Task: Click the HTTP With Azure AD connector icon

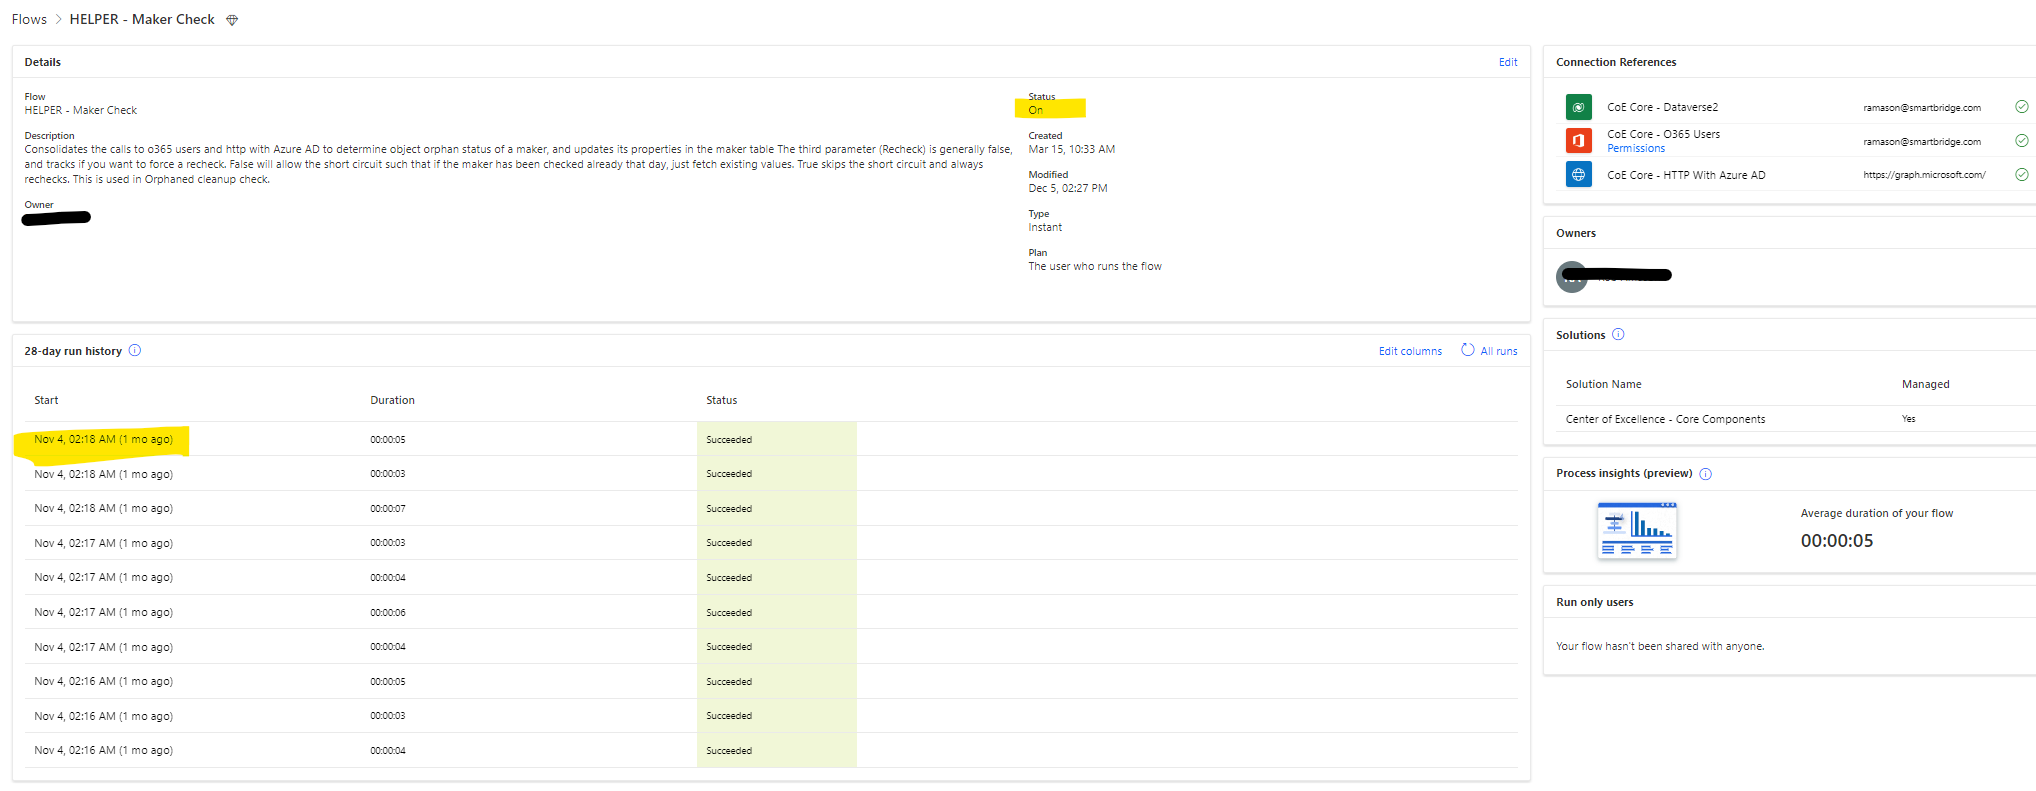Action: (x=1579, y=175)
